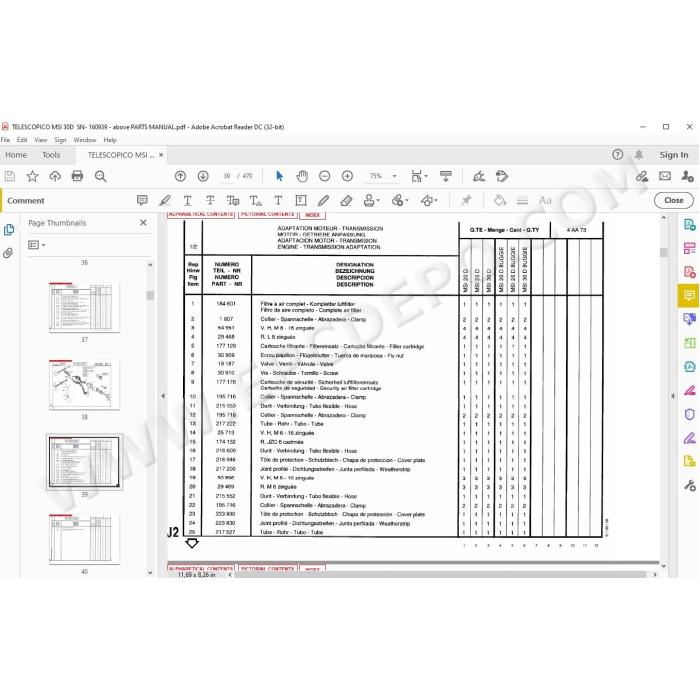
Task: Open the highlighted Comment tool in right pane
Action: pyautogui.click(x=689, y=296)
